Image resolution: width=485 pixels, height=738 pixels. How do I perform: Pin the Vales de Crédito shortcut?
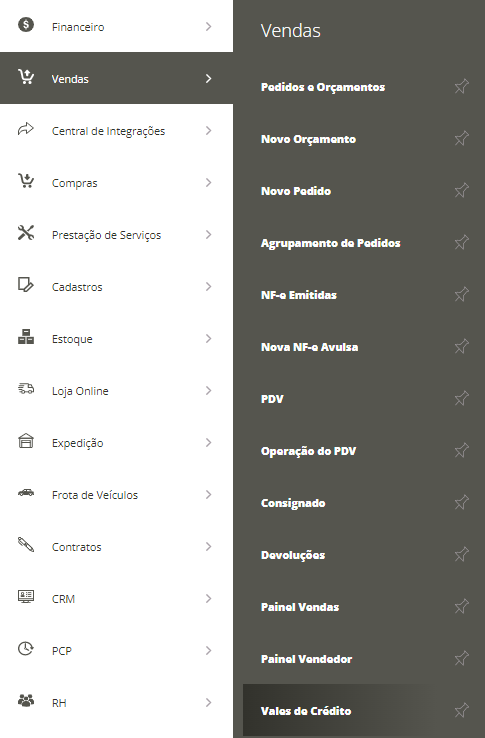(461, 710)
